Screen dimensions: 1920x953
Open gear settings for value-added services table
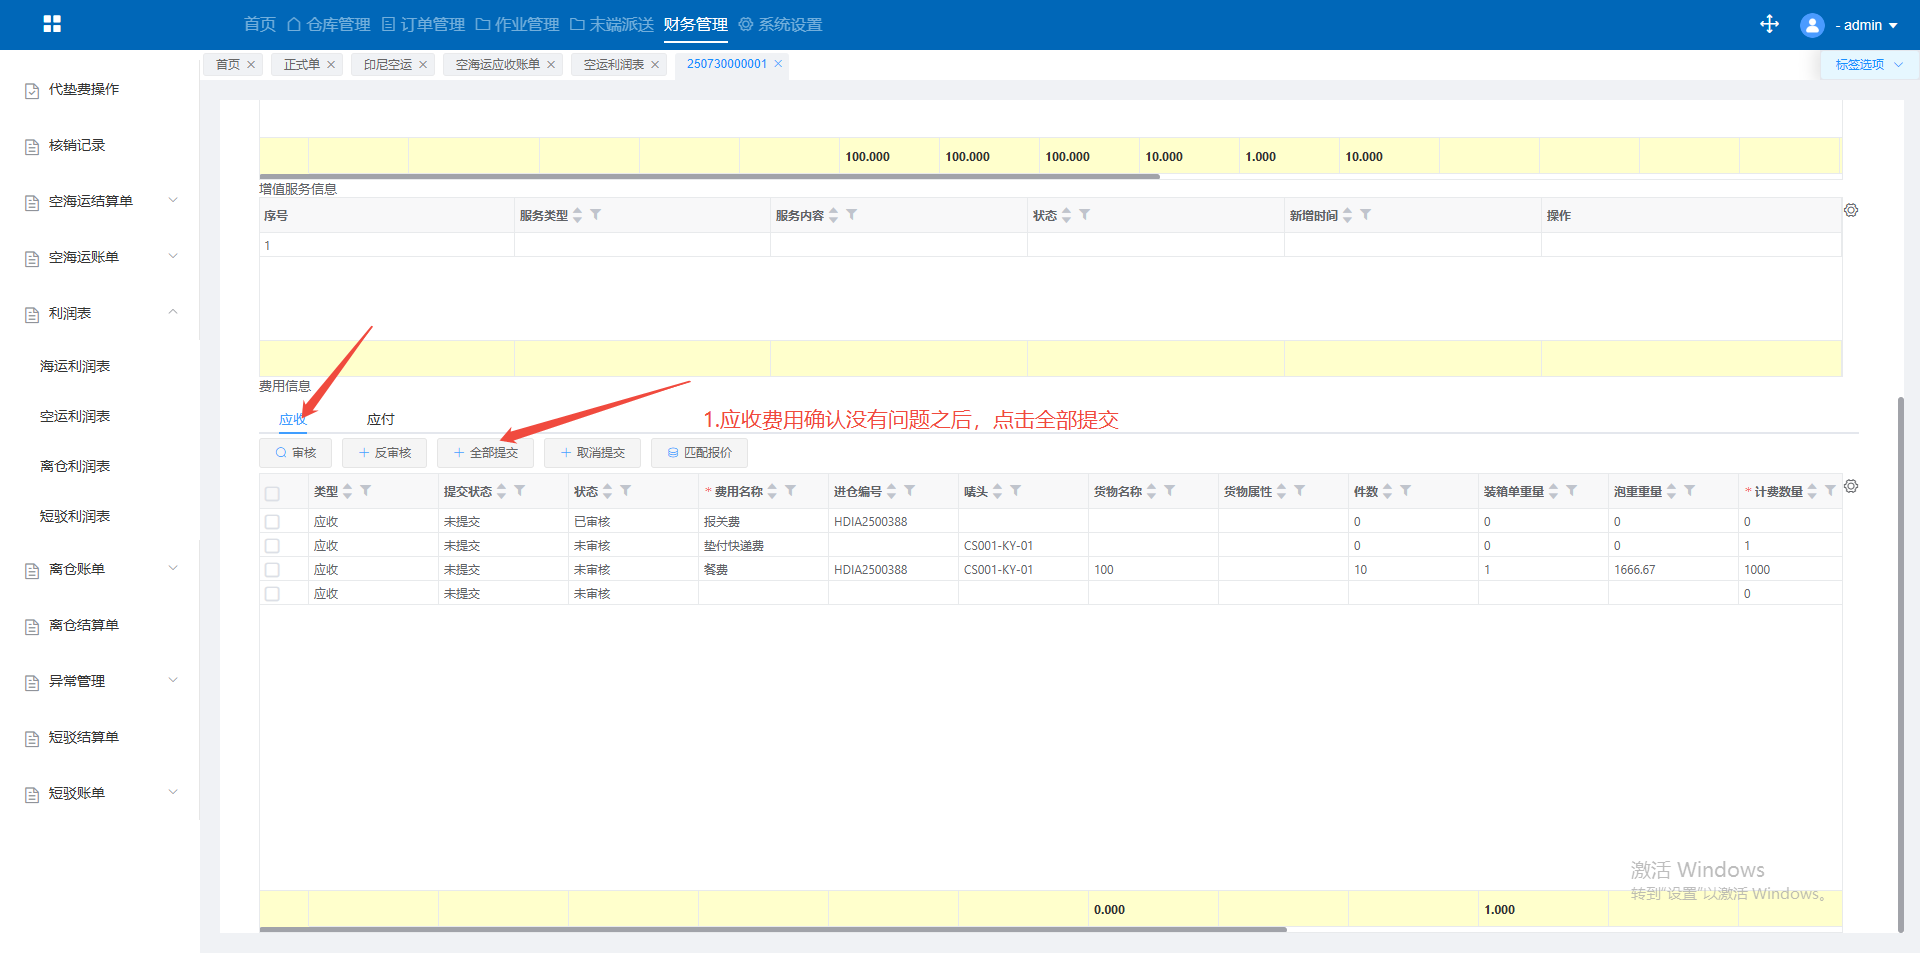(1851, 211)
